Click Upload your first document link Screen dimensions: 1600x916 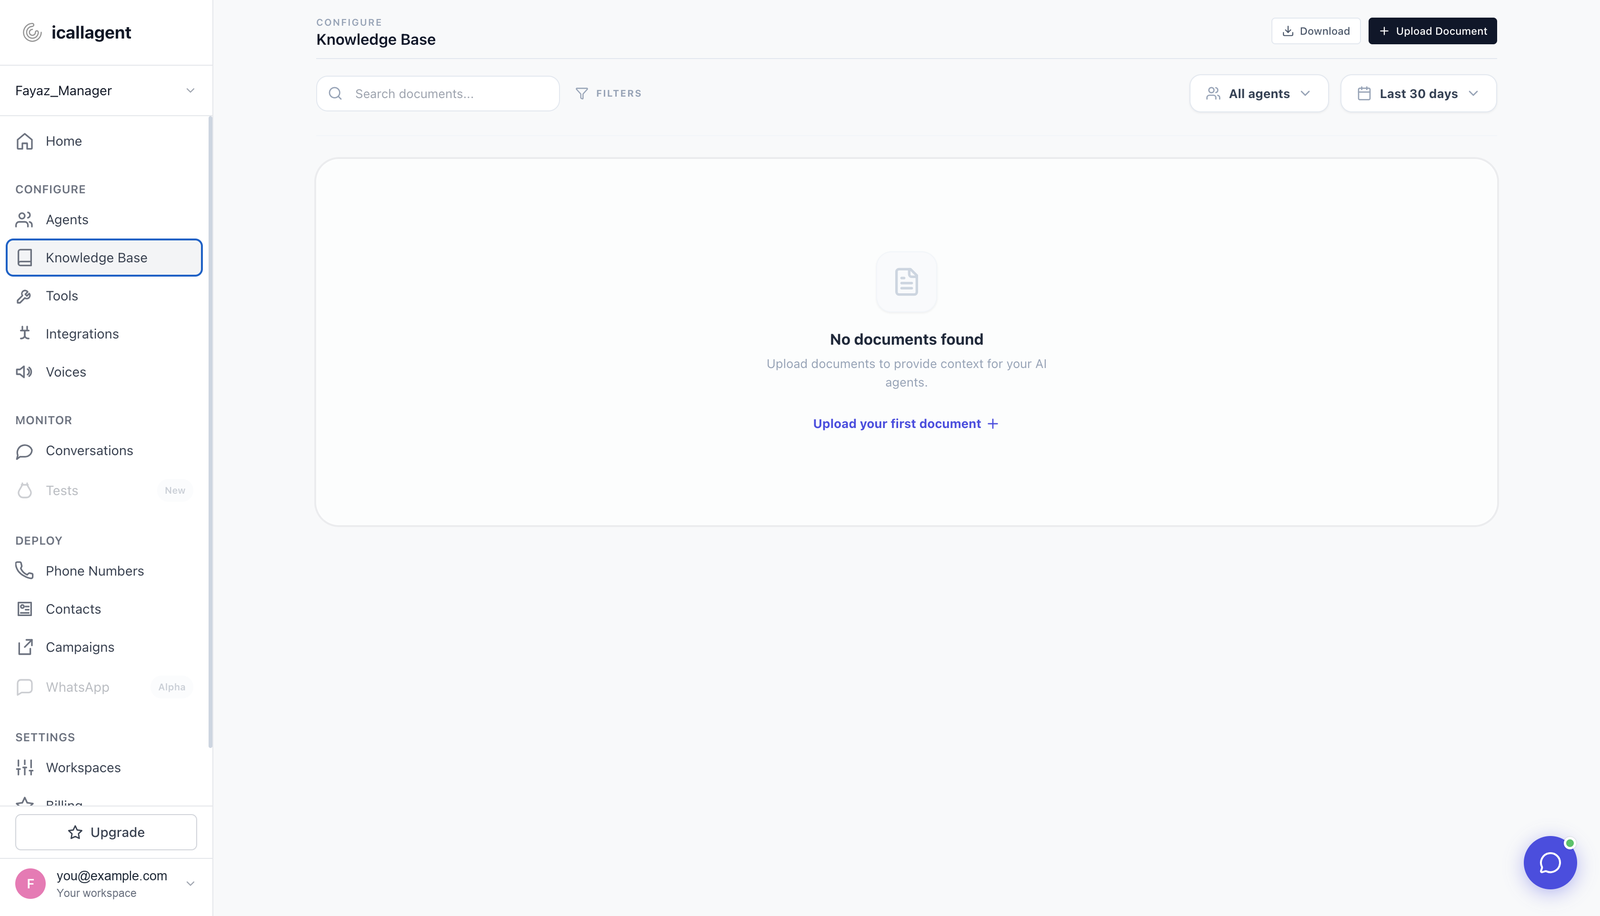pyautogui.click(x=906, y=424)
